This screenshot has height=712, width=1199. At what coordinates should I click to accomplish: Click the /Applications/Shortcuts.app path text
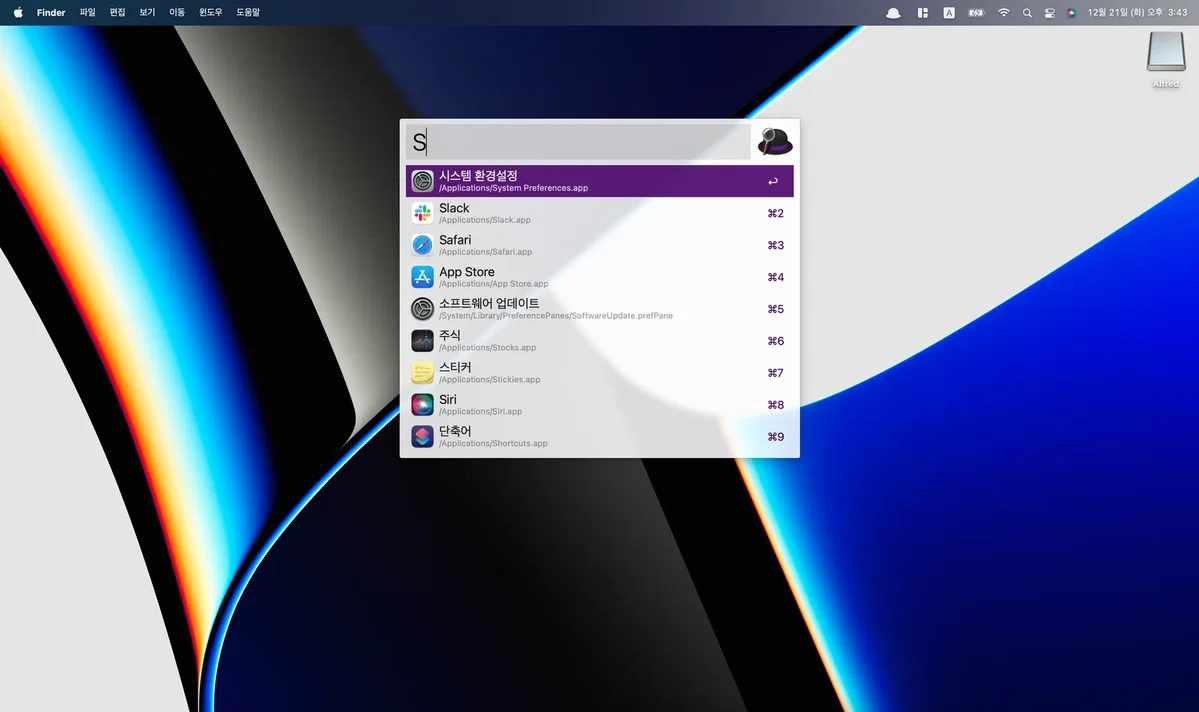point(493,444)
